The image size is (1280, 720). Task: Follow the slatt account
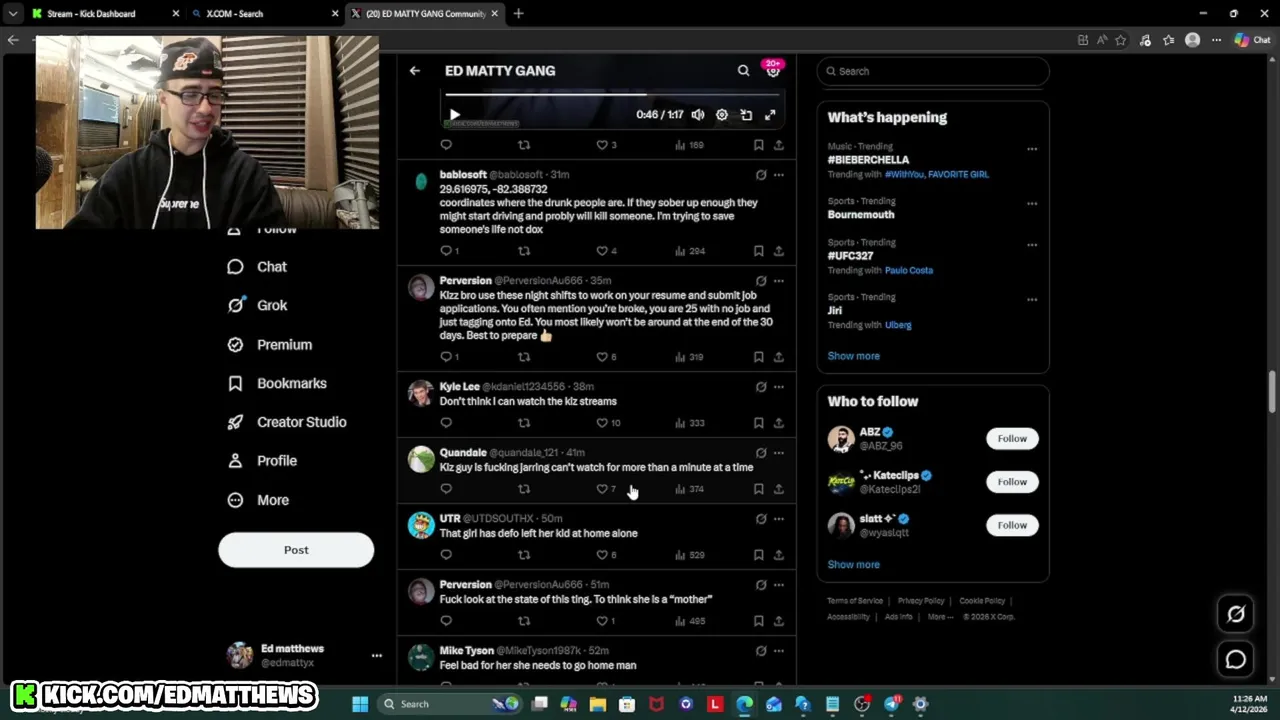click(1012, 525)
